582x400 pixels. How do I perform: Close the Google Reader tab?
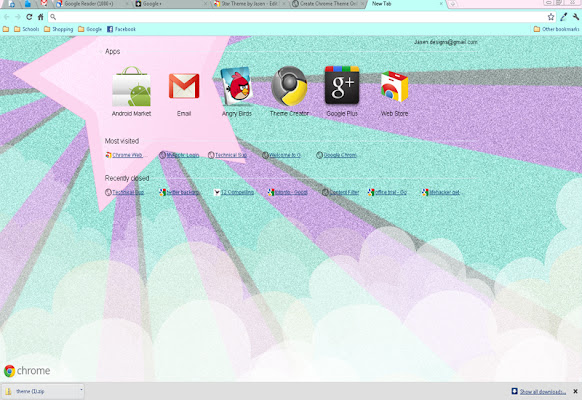click(x=126, y=4)
